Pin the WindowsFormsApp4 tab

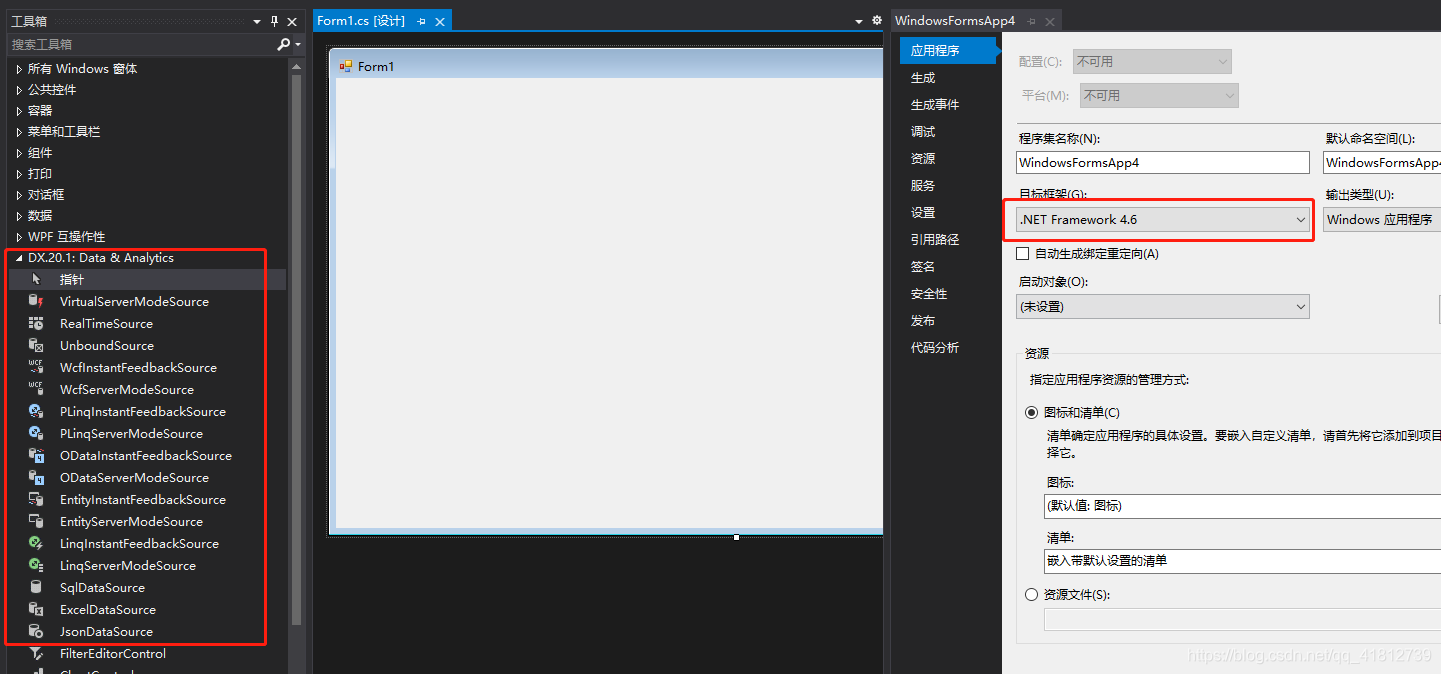1031,21
